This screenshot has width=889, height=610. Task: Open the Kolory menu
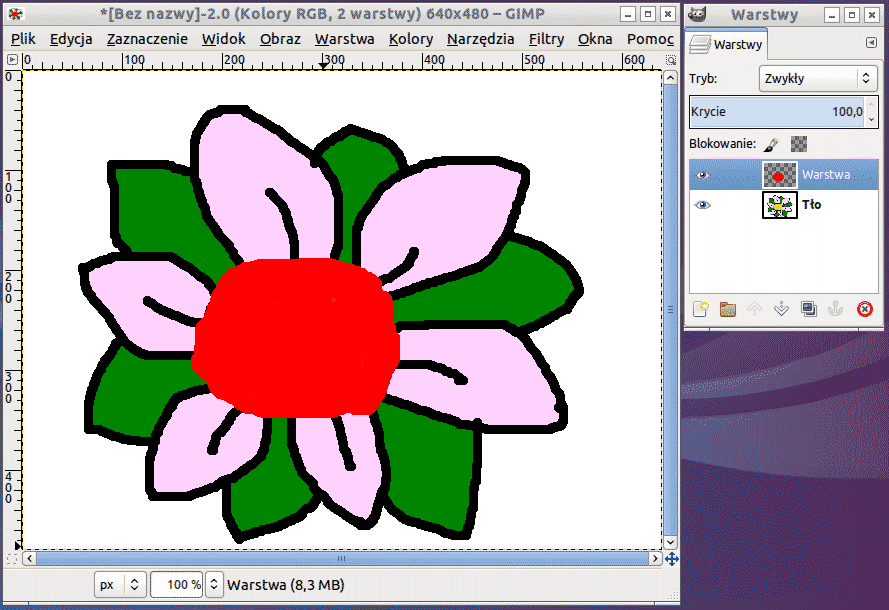click(x=411, y=39)
